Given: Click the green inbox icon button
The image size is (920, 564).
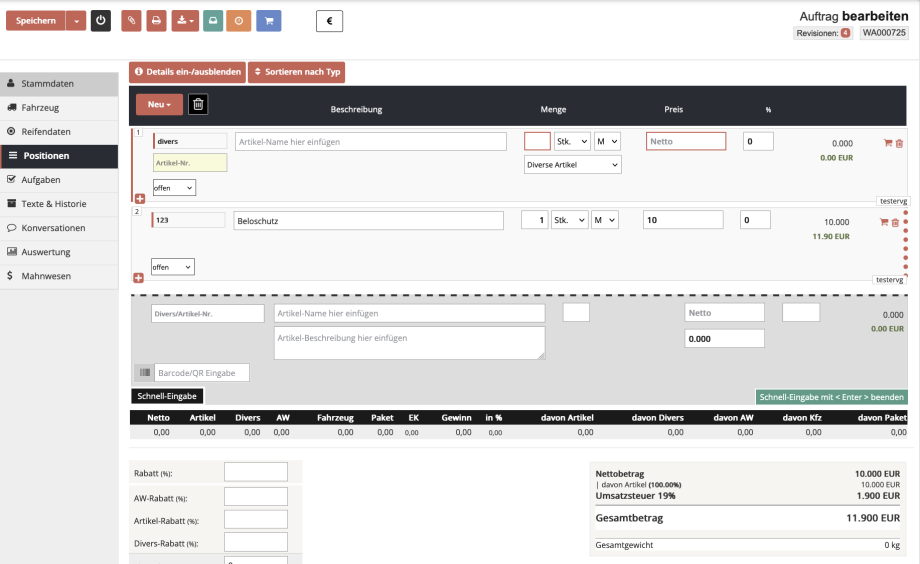Looking at the screenshot, I should point(213,21).
